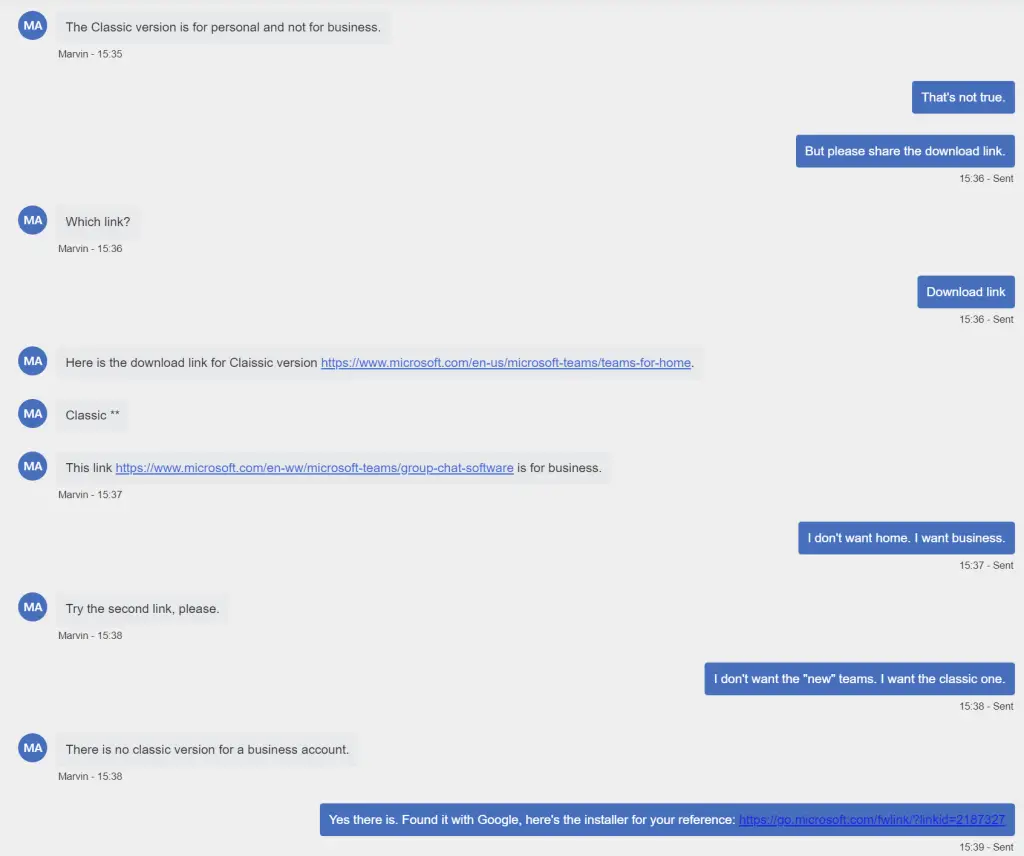
Task: Click Marvin's "Classic **" correction message
Action: pyautogui.click(x=92, y=415)
